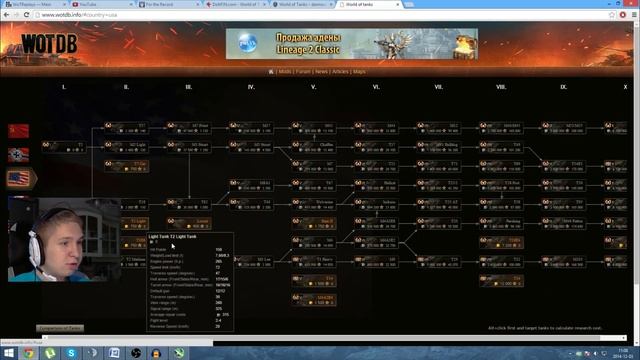Select the M3 Stuart tank node
Viewport: 640px width, 360px height.
click(x=189, y=147)
